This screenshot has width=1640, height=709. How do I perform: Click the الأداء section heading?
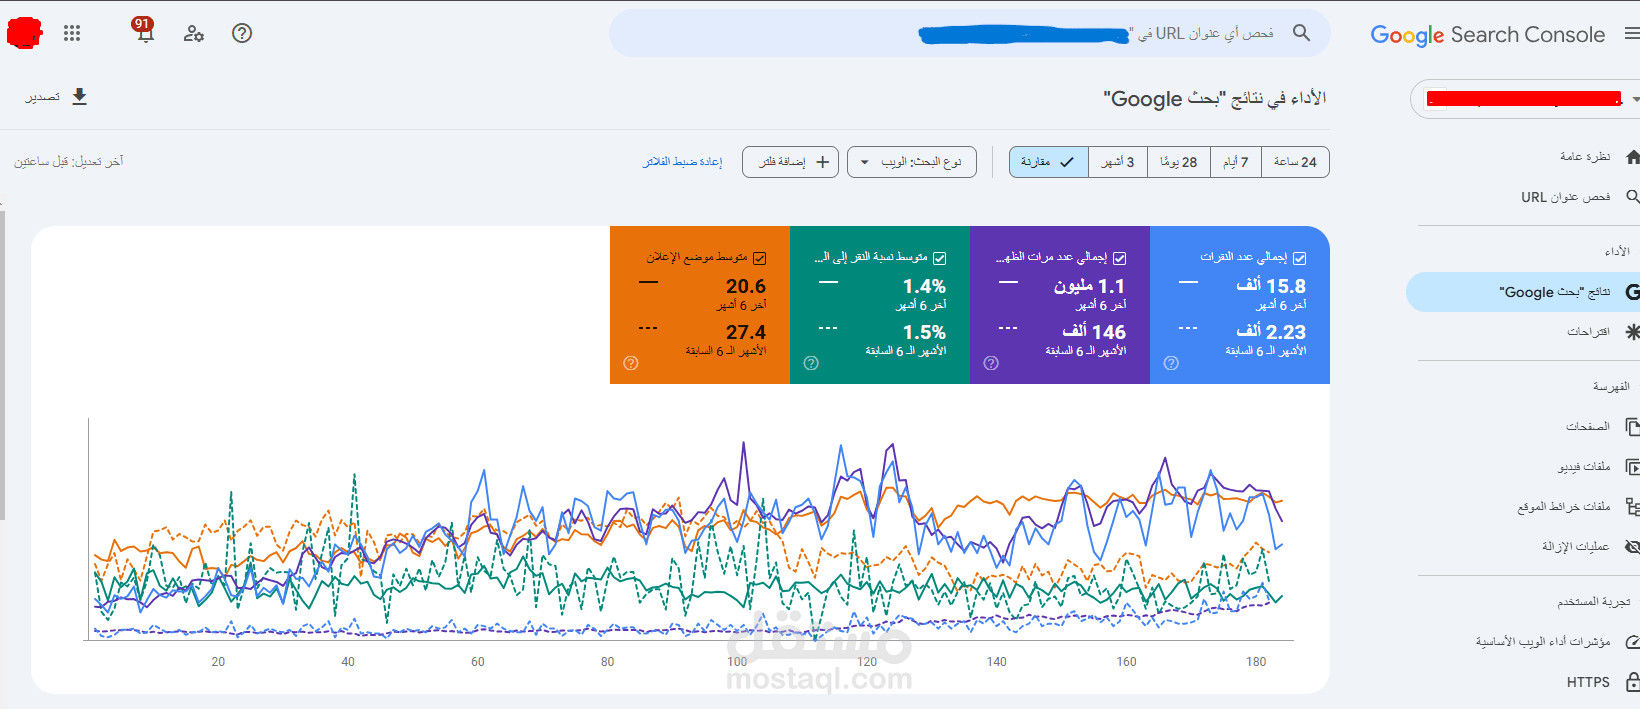pyautogui.click(x=1617, y=252)
